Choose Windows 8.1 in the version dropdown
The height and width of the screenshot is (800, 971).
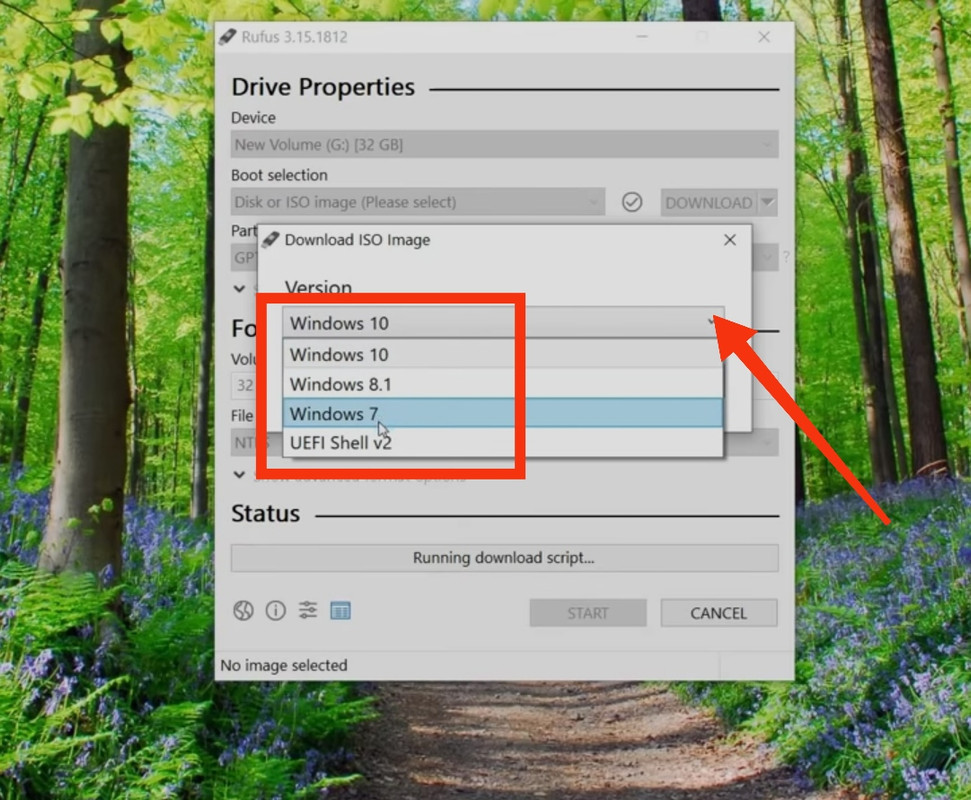[x=502, y=384]
